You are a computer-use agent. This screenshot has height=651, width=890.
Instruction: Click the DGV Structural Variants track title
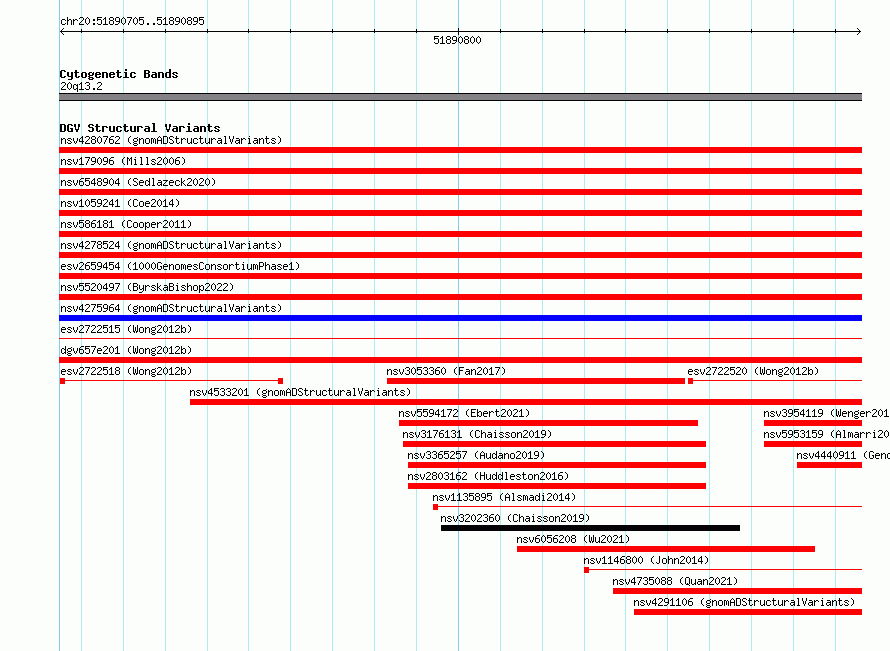(x=140, y=128)
